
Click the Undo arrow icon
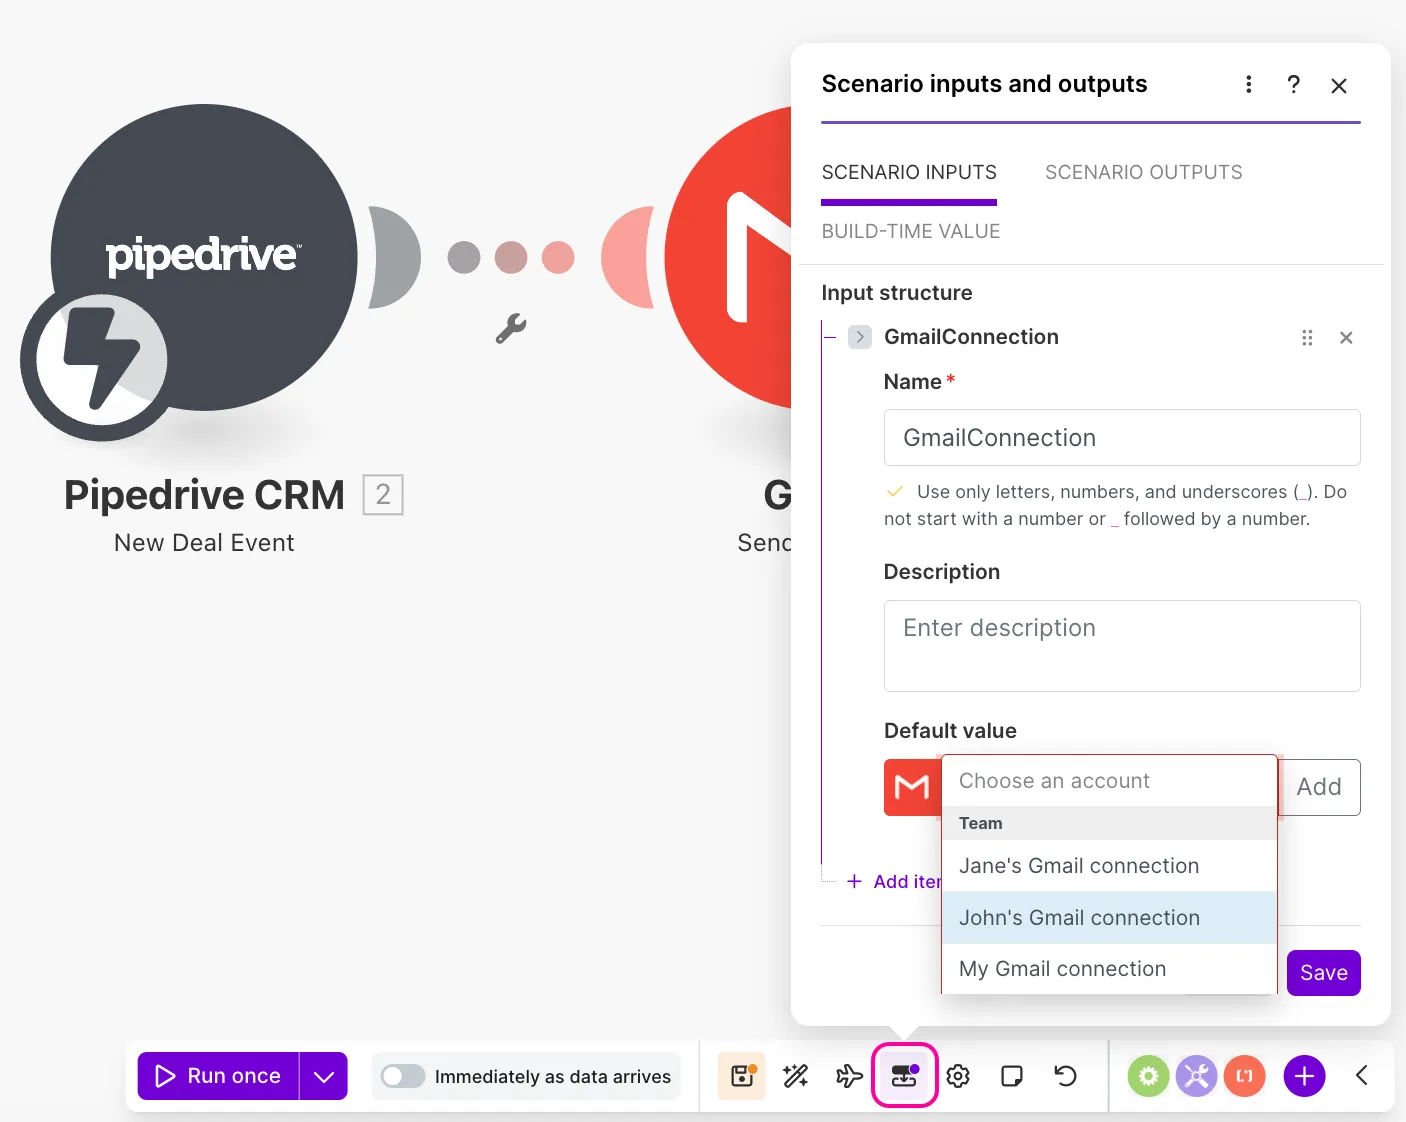click(x=1066, y=1076)
